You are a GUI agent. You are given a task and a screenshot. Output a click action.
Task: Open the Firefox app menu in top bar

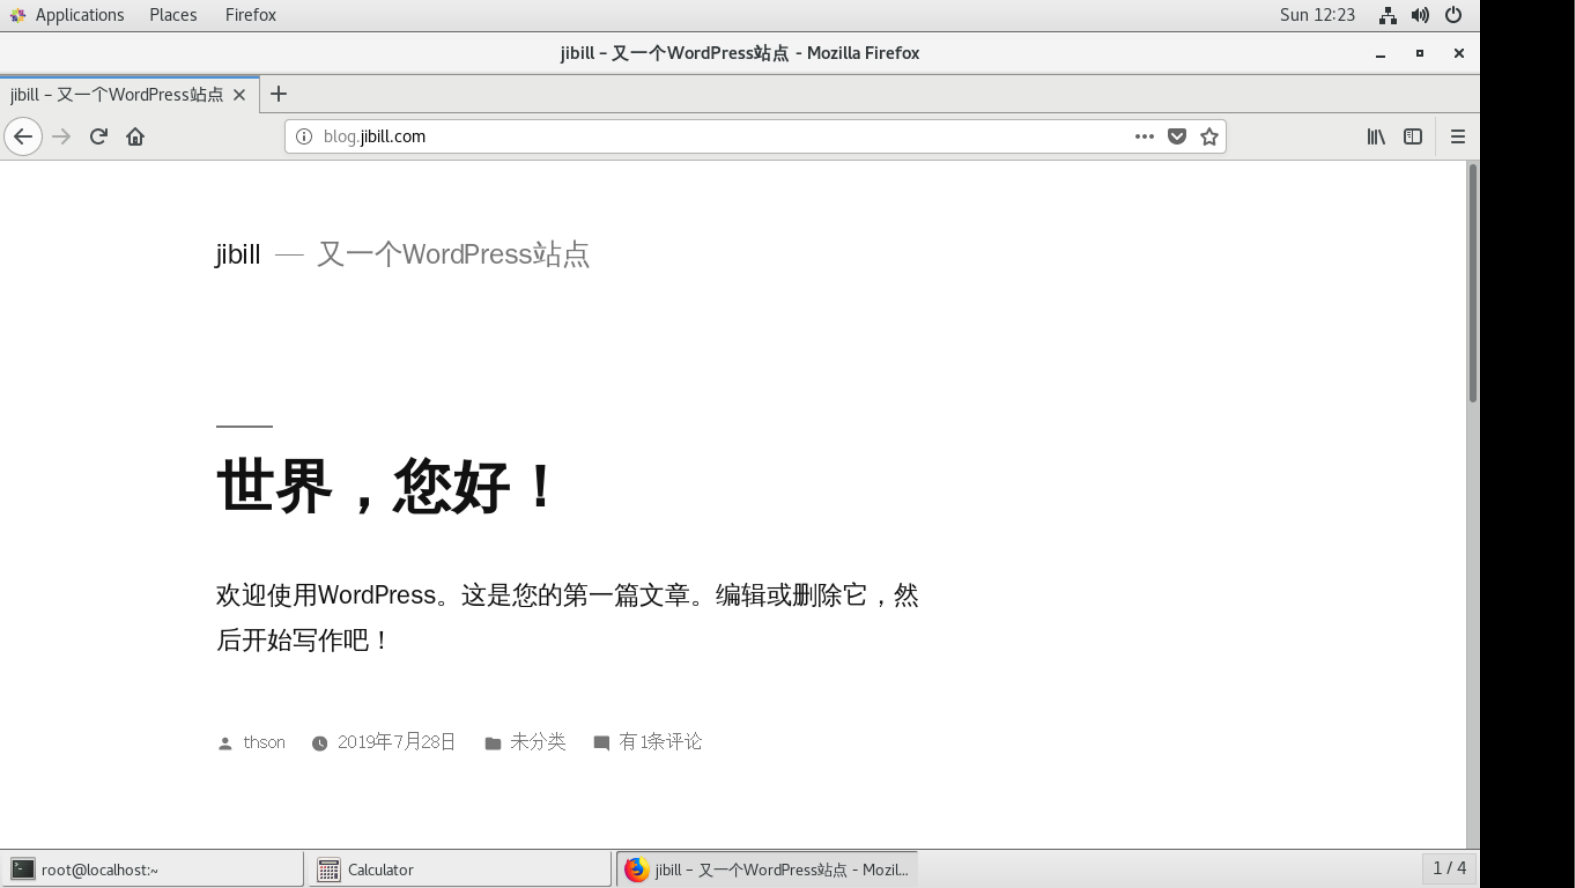250,15
